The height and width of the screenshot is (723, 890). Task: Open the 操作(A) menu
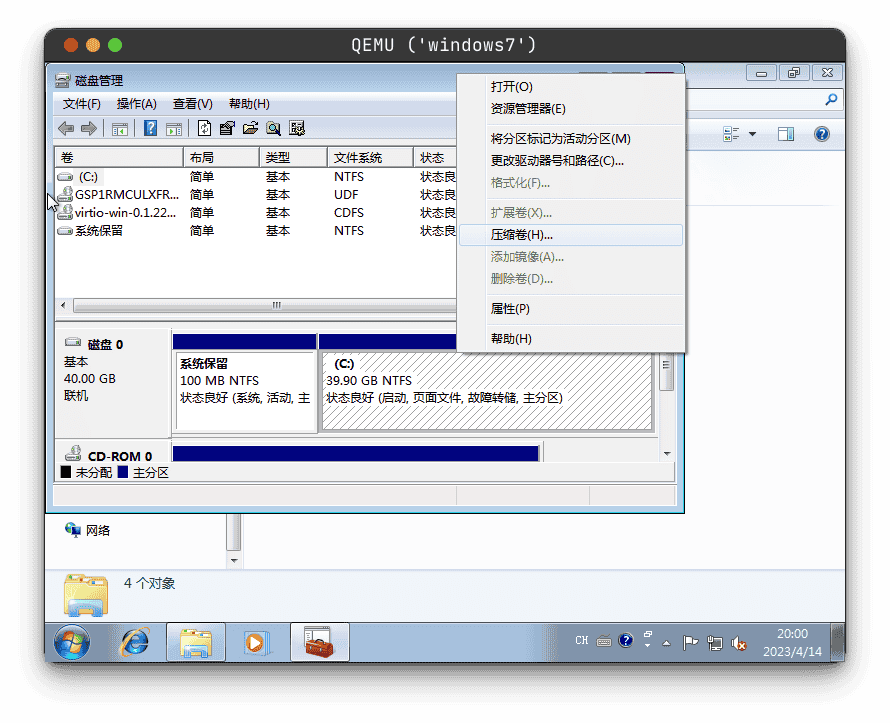pyautogui.click(x=137, y=104)
